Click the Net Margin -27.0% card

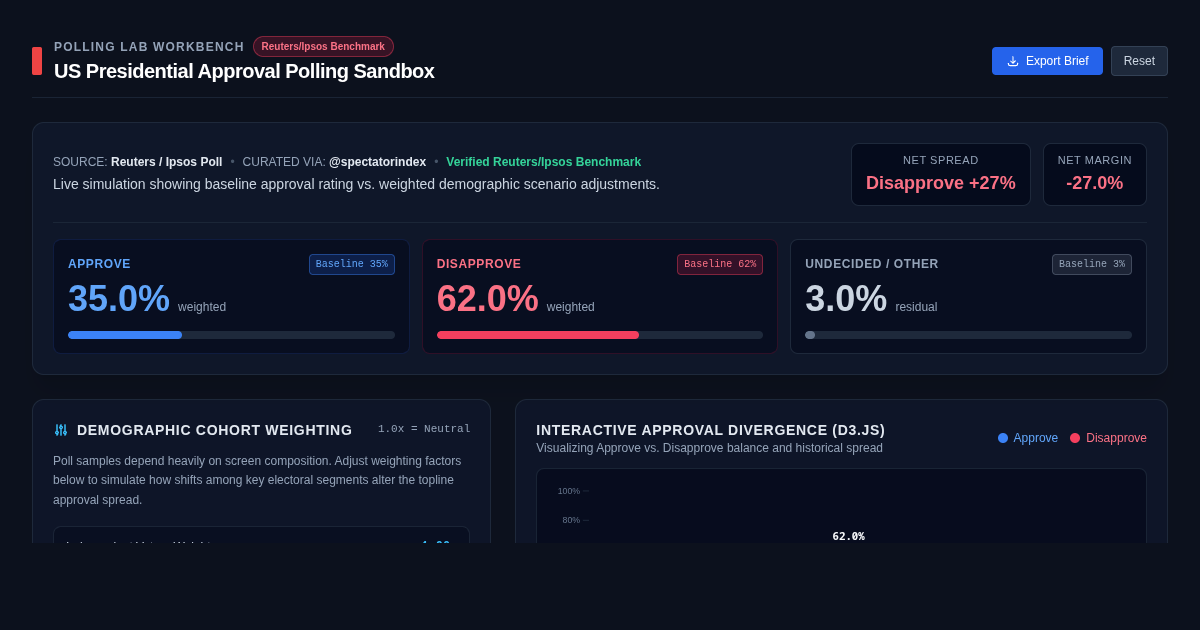coord(1095,175)
